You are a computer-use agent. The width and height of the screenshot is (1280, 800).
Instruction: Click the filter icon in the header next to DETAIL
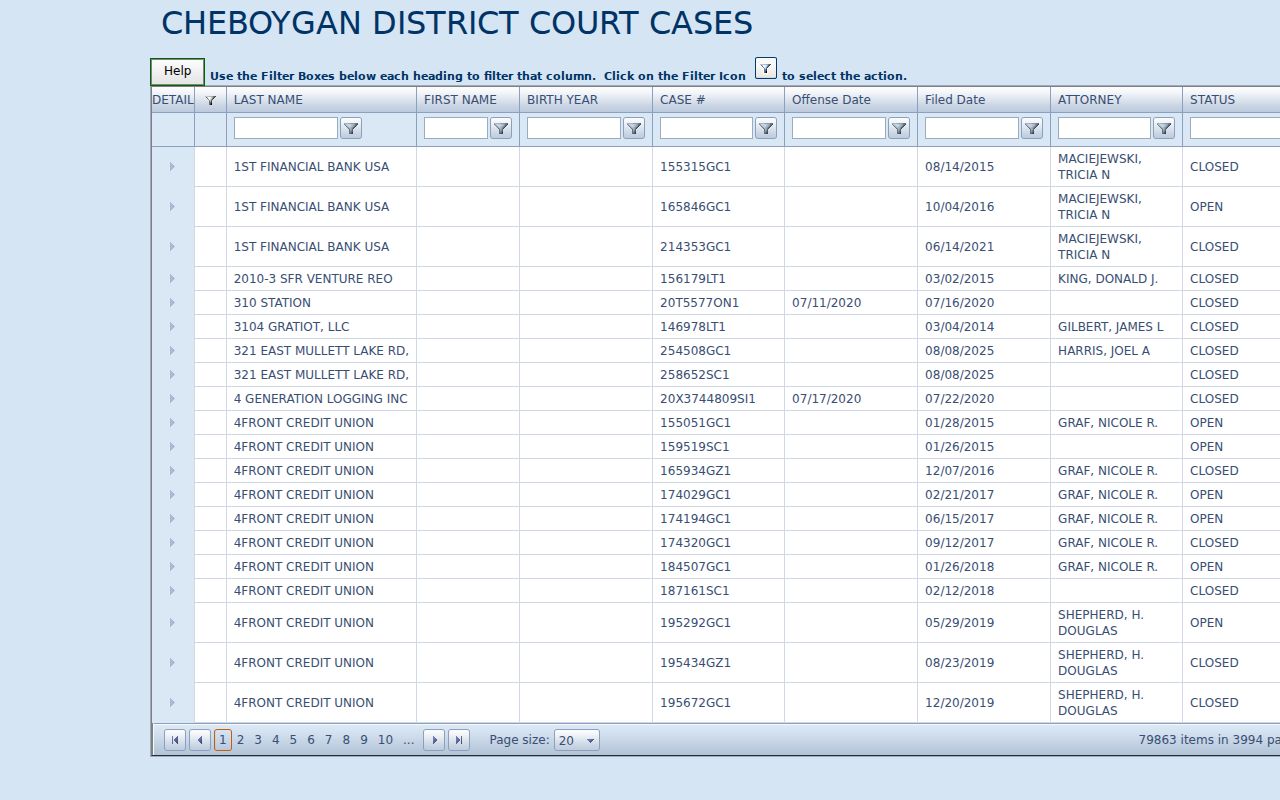tap(210, 100)
